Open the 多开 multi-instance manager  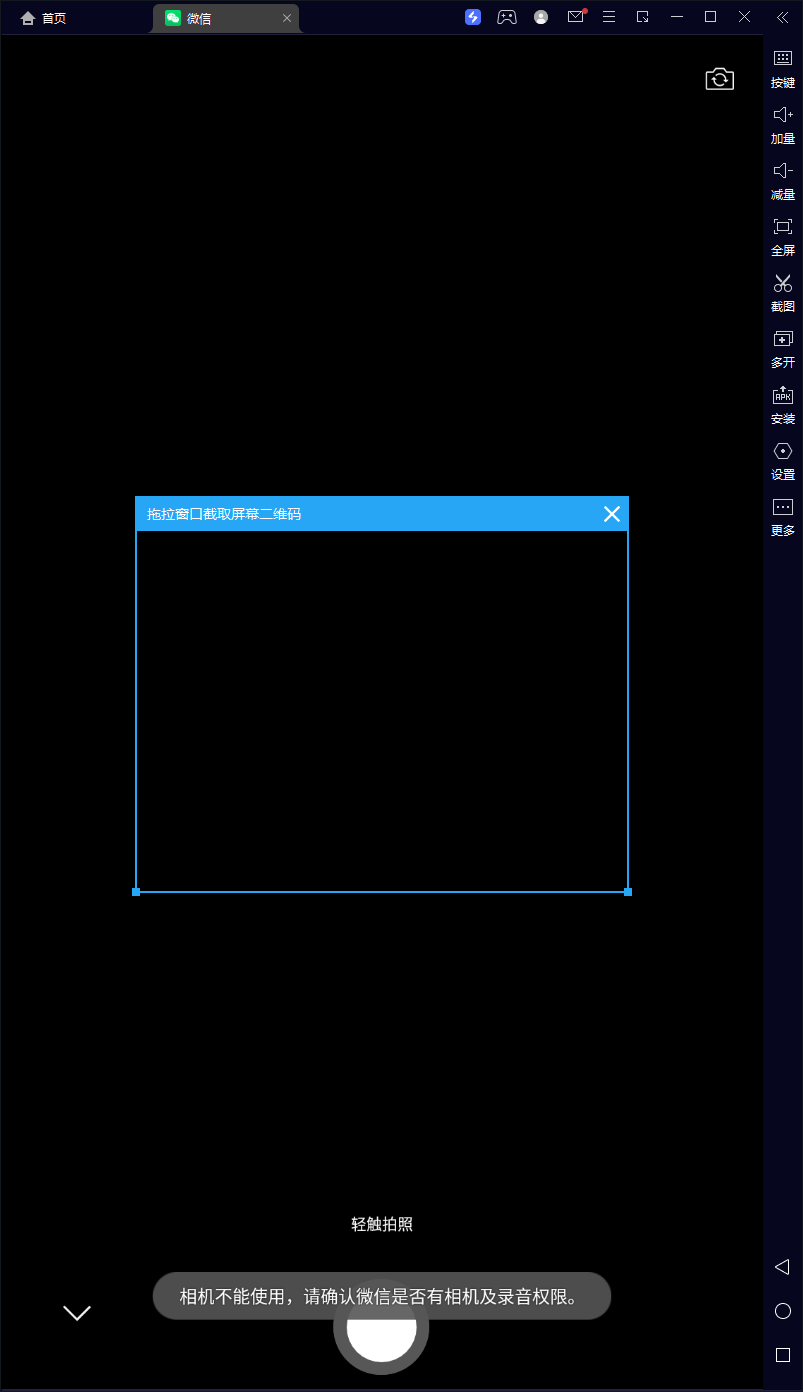pos(783,348)
